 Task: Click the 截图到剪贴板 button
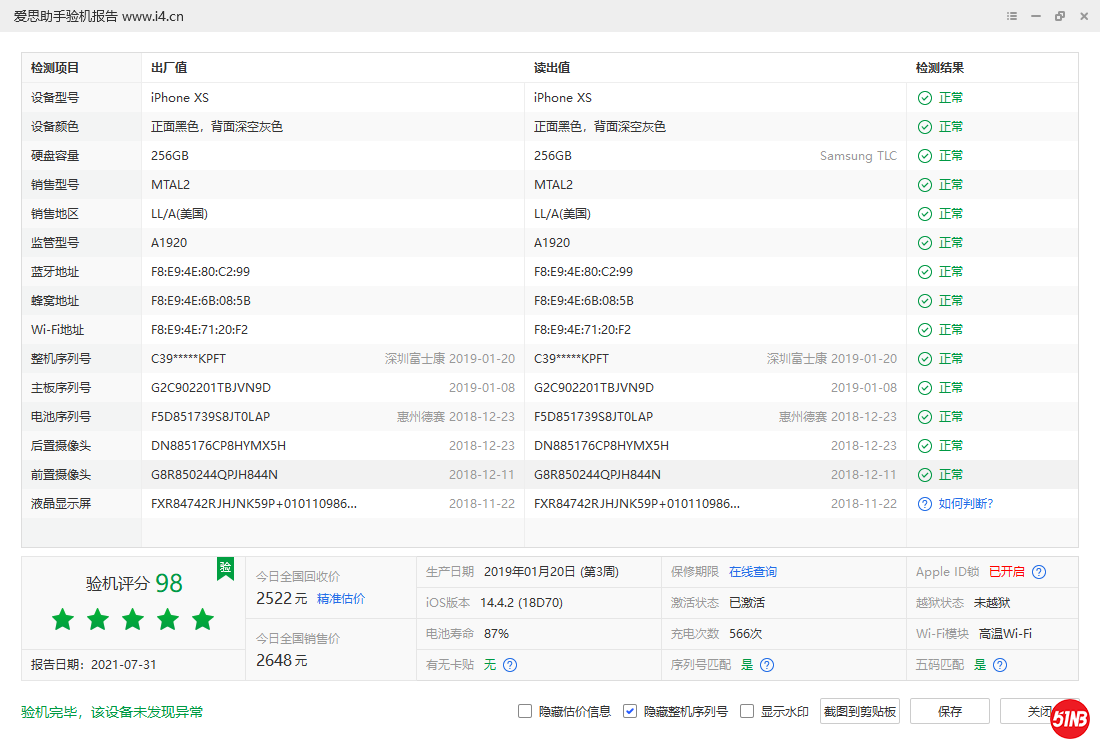click(x=860, y=711)
